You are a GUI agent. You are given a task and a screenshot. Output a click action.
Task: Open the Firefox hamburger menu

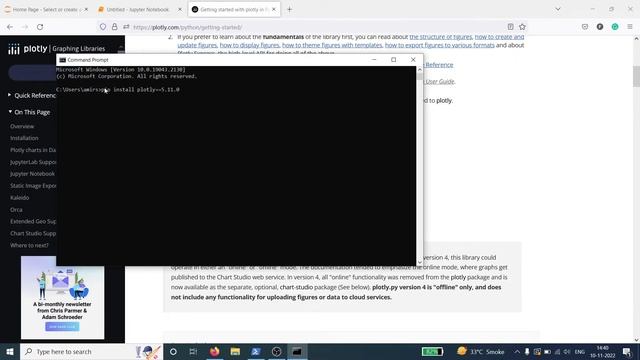[630, 27]
